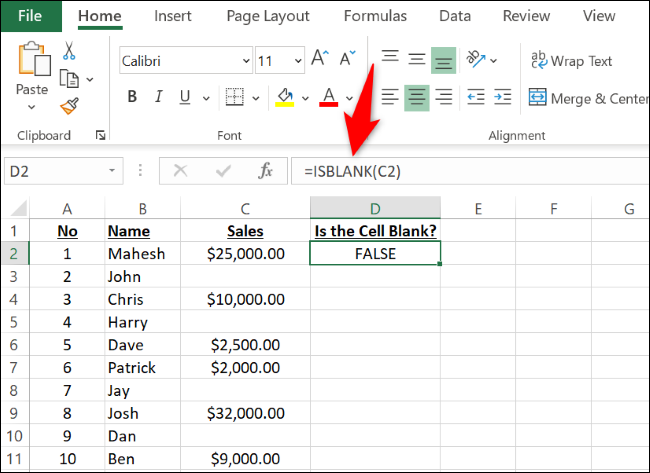Switch to the Page Layout tab

pyautogui.click(x=268, y=16)
